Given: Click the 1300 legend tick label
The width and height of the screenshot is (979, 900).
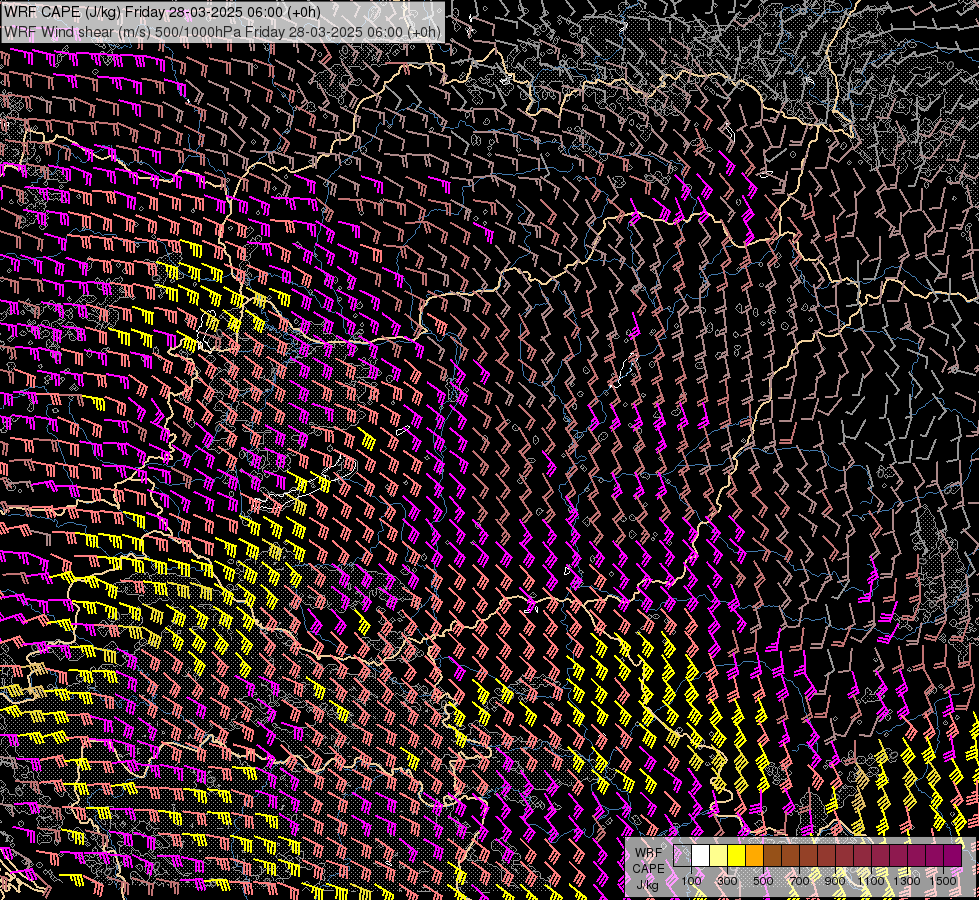Looking at the screenshot, I should click(907, 881).
